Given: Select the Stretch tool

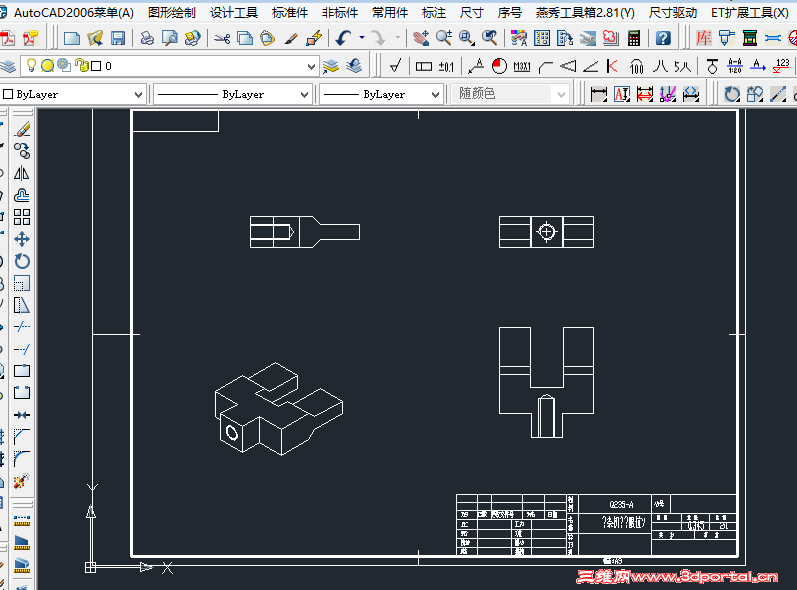Looking at the screenshot, I should tap(22, 305).
